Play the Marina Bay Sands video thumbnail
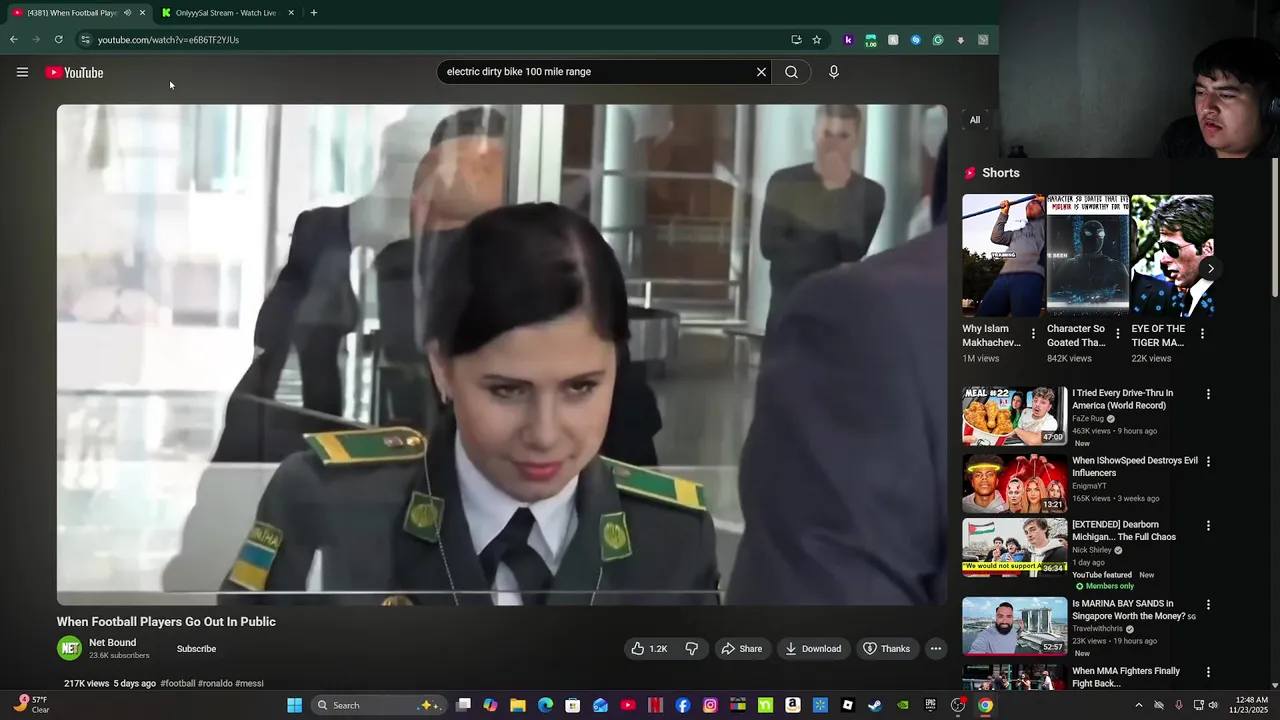 click(1015, 627)
